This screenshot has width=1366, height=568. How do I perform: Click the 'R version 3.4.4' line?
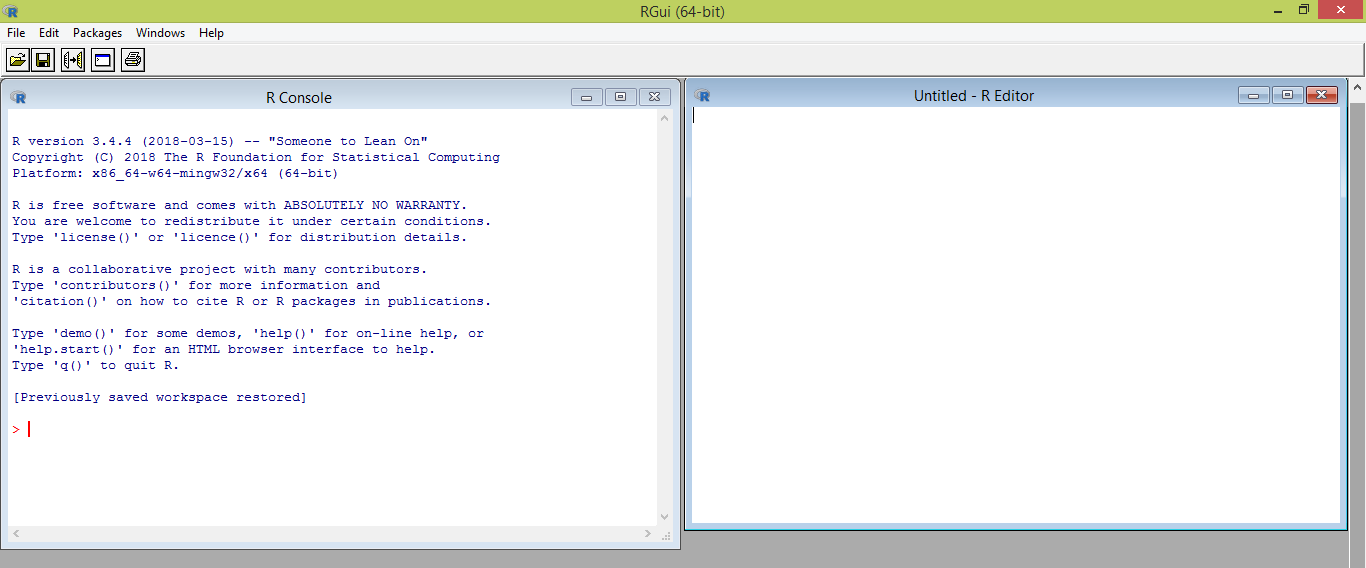click(x=220, y=141)
